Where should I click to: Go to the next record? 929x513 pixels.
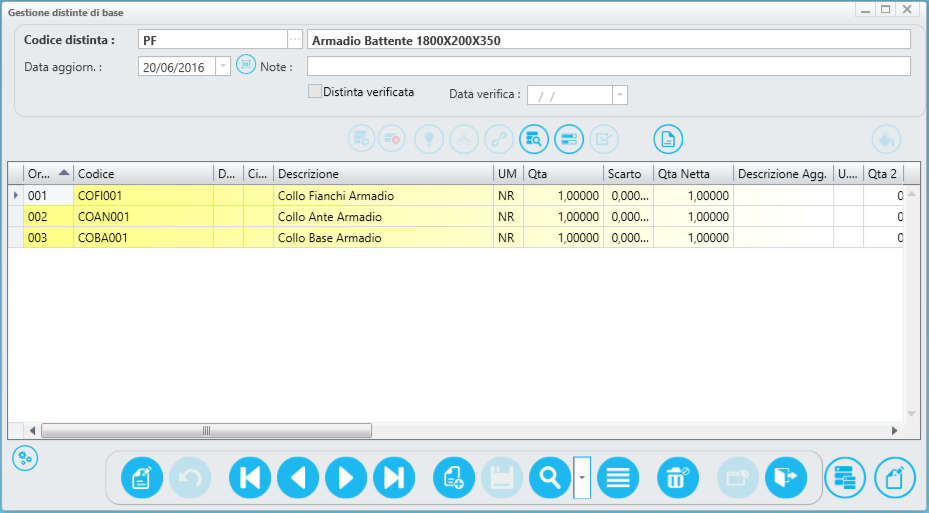coord(346,478)
